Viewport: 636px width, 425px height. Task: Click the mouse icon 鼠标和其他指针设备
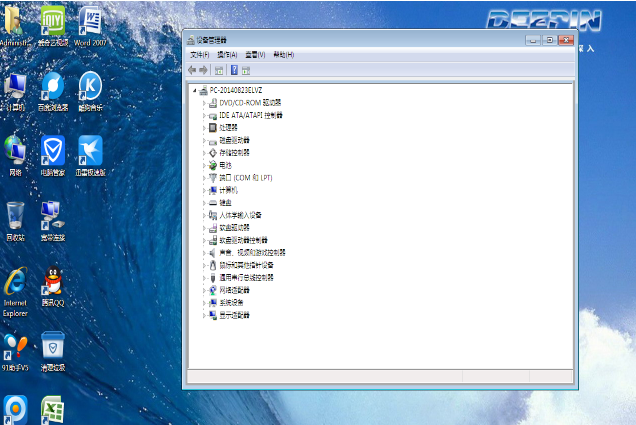point(213,265)
